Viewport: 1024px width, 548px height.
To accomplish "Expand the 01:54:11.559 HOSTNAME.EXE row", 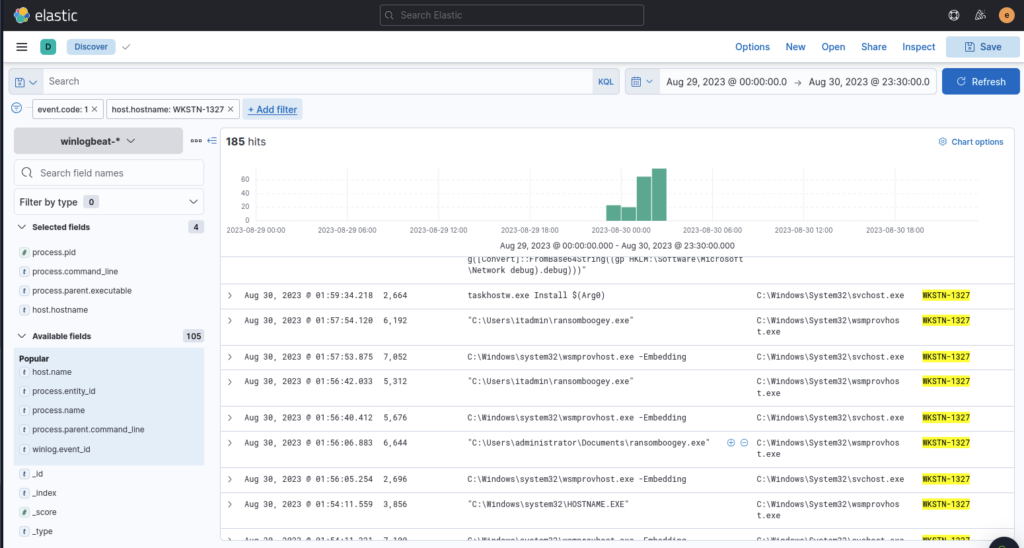I will 230,504.
